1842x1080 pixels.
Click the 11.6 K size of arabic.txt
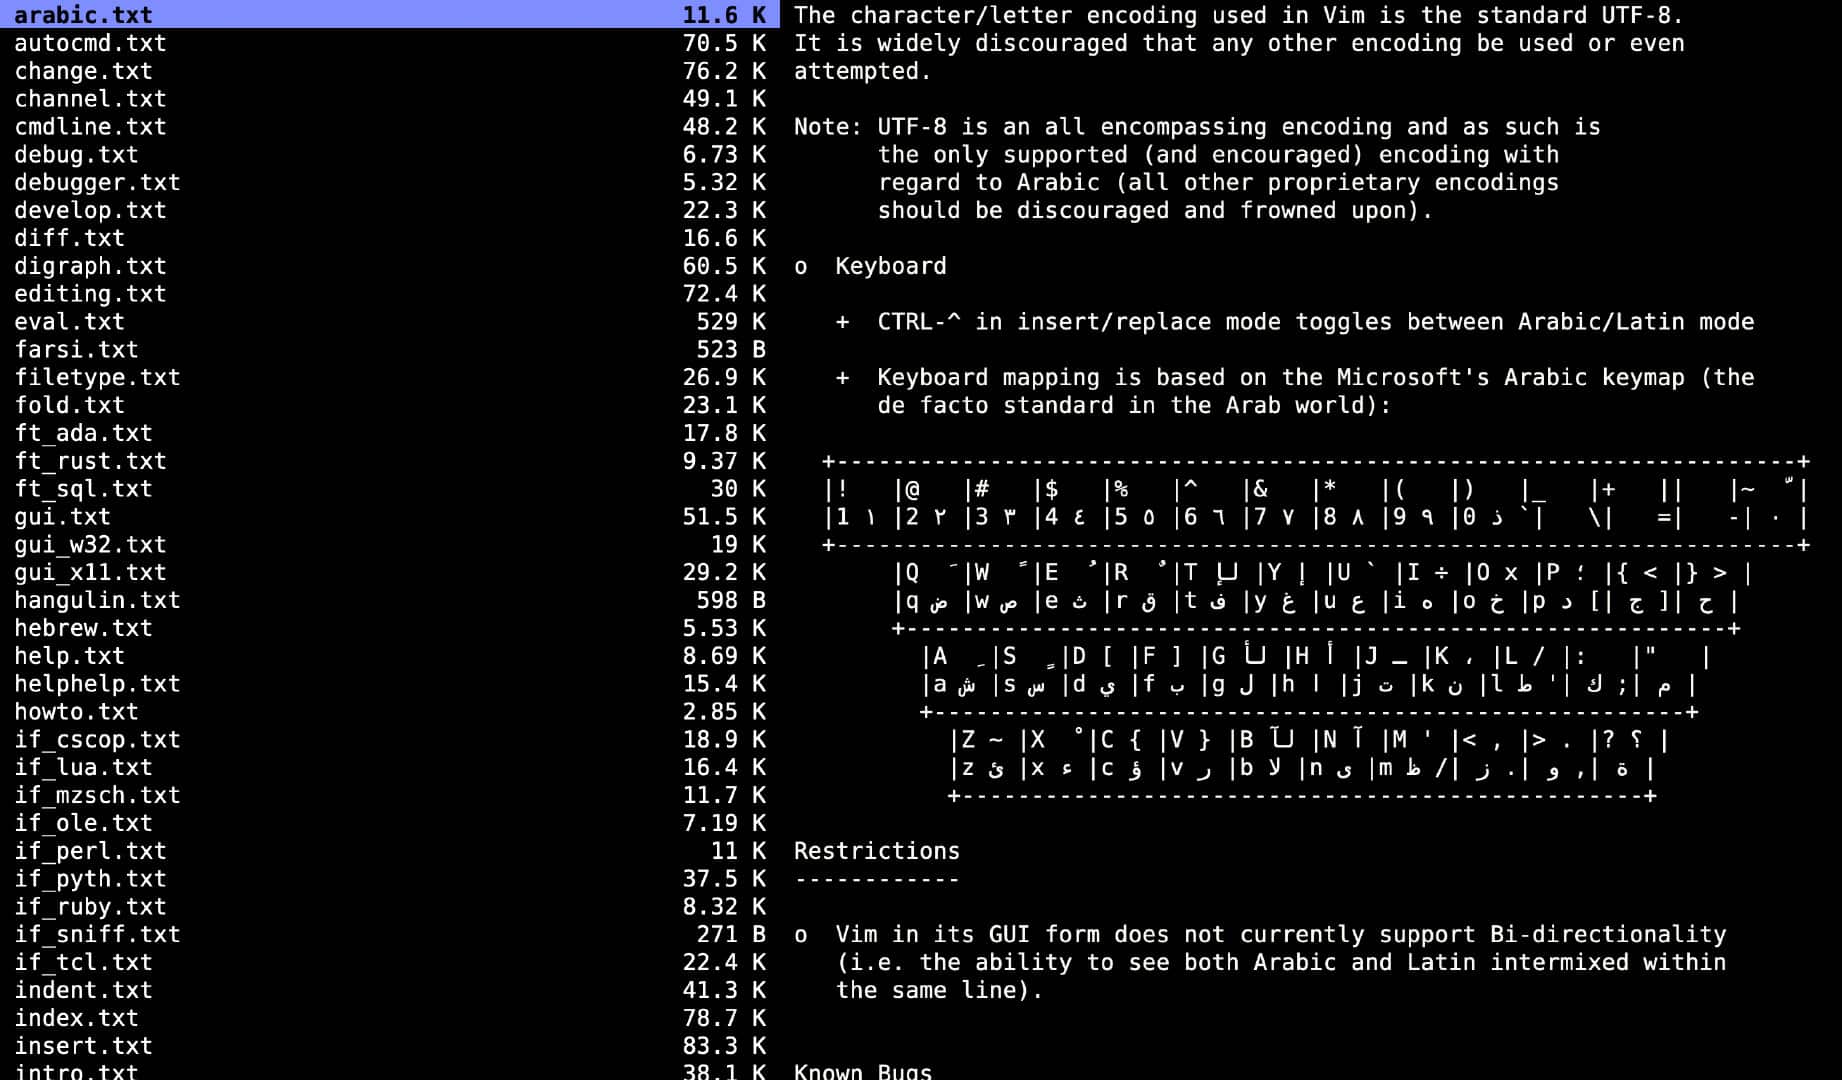(724, 15)
